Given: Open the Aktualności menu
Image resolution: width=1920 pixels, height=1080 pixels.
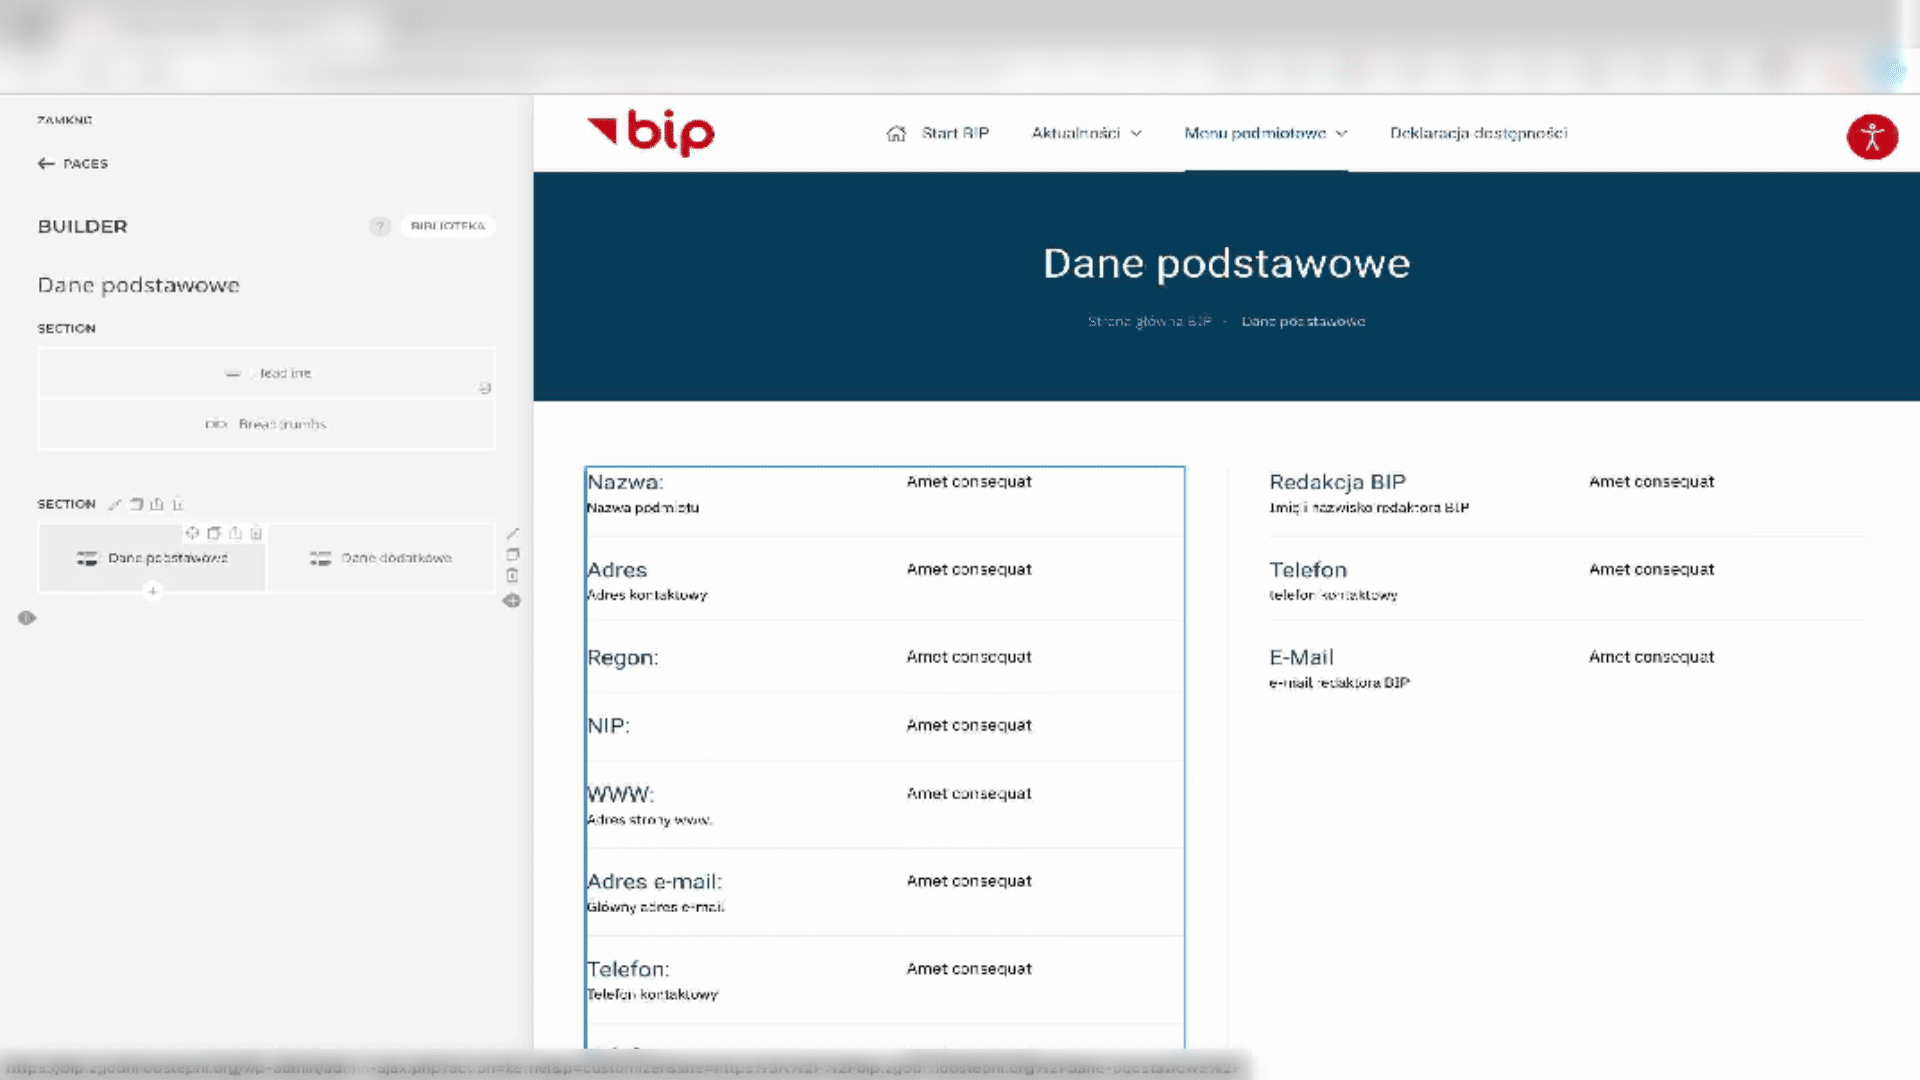Looking at the screenshot, I should (x=1076, y=133).
